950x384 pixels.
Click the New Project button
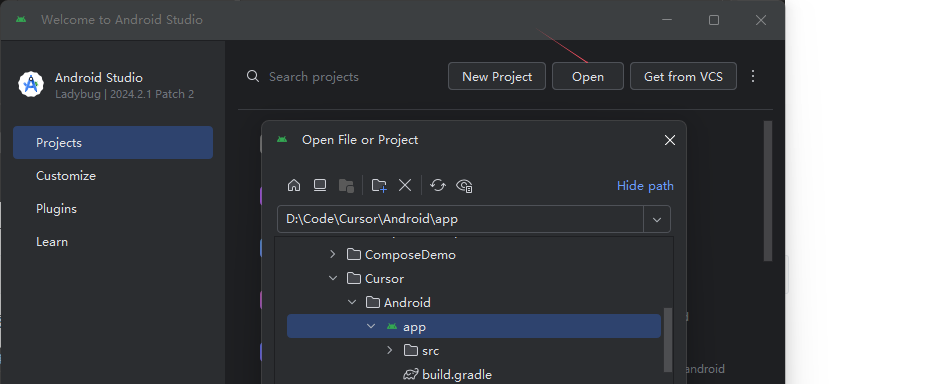click(x=497, y=76)
